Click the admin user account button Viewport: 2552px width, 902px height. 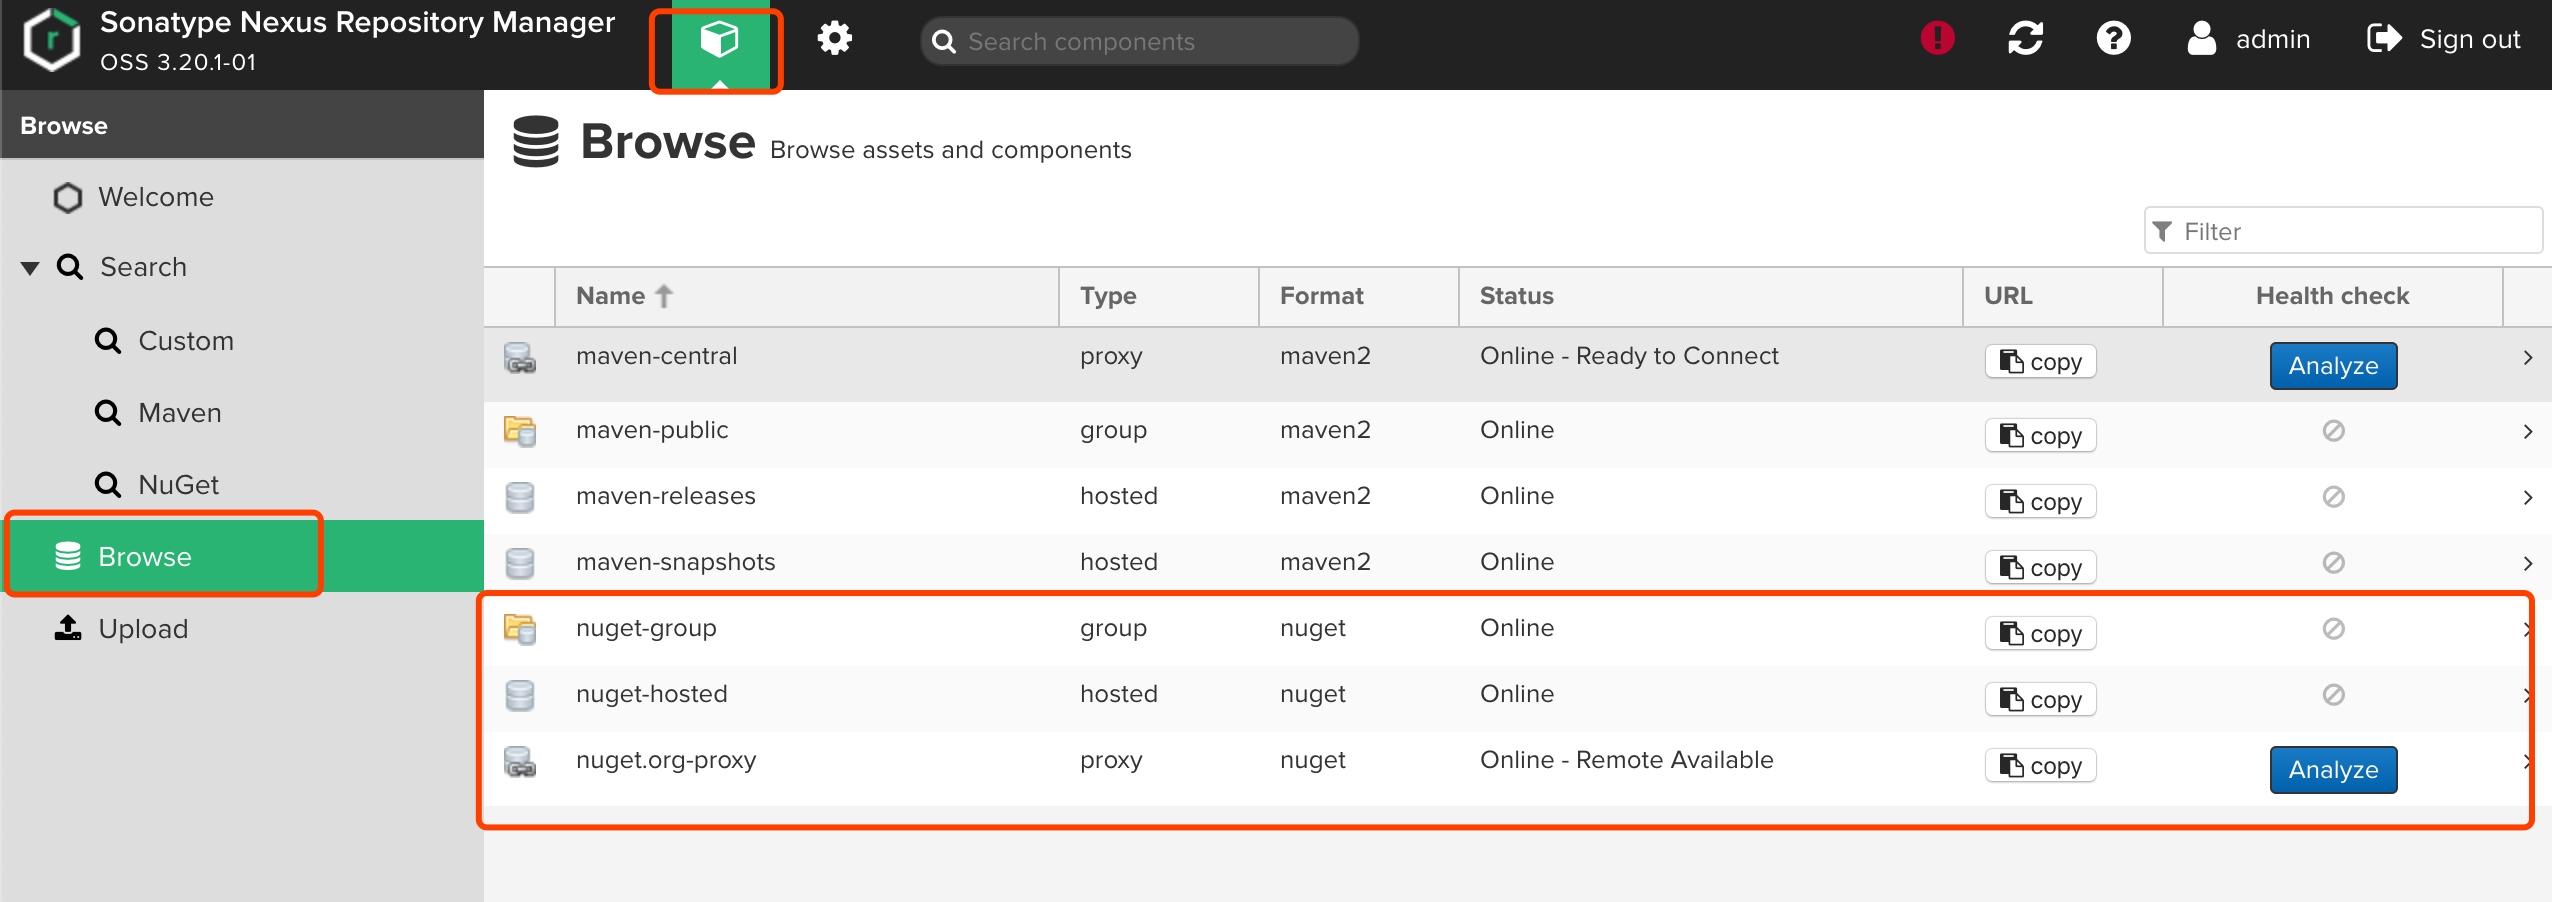coord(2247,40)
